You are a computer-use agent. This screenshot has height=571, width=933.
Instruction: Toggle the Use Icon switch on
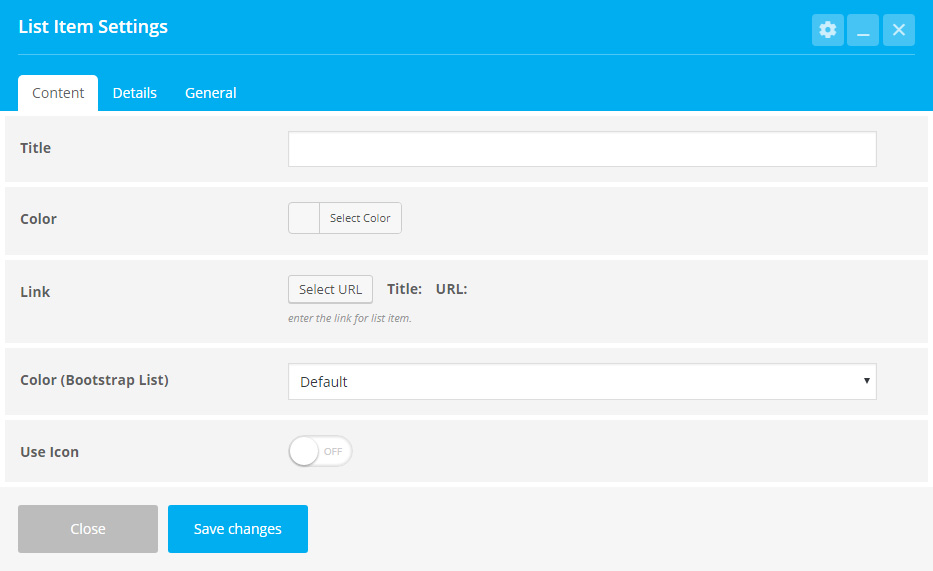click(320, 451)
